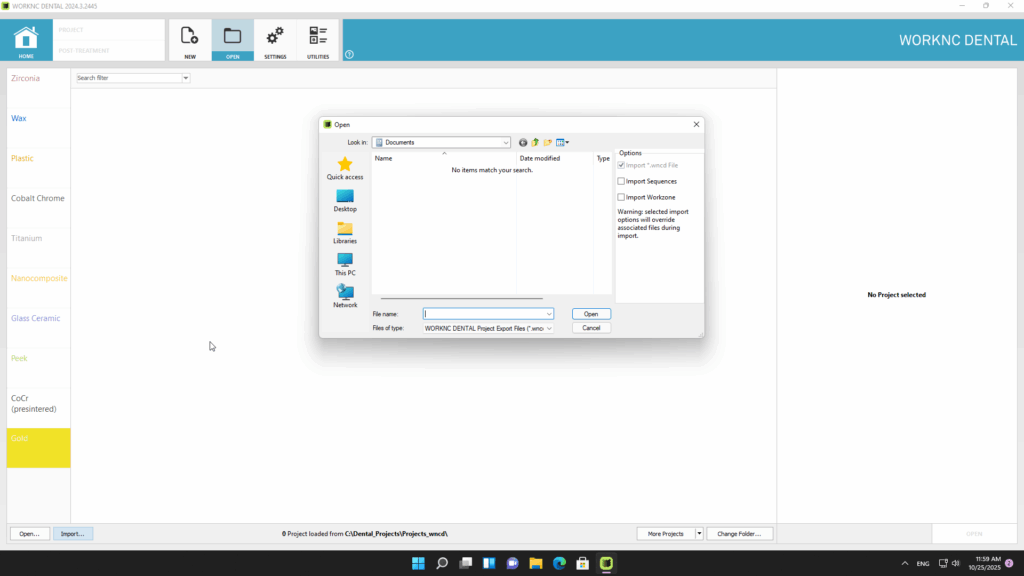The height and width of the screenshot is (576, 1024).
Task: Enable the Import Sequences checkbox
Action: coord(621,181)
